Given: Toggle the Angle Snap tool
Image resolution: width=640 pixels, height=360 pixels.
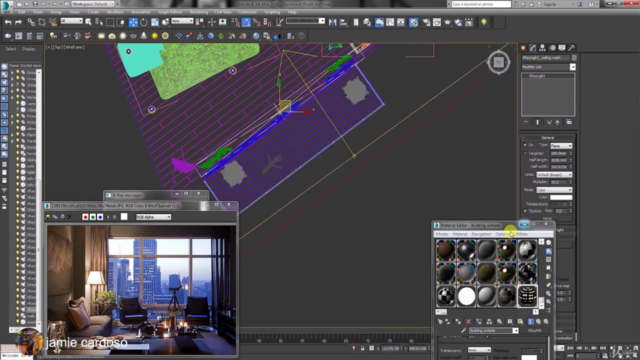Looking at the screenshot, I should tap(246, 22).
